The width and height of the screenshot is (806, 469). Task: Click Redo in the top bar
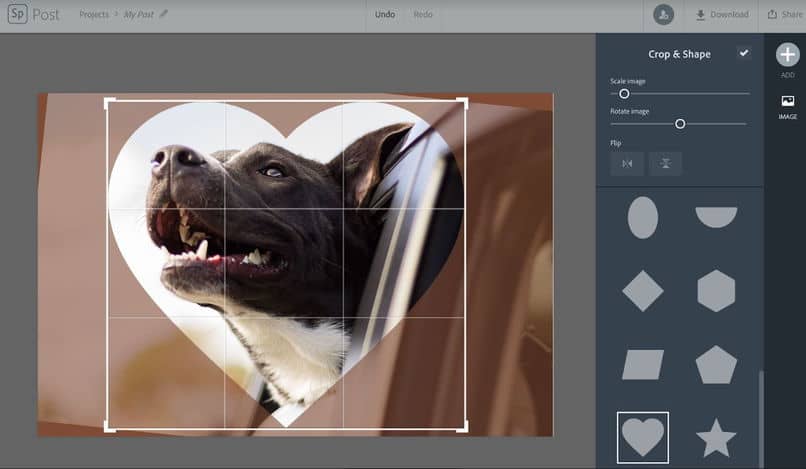(x=423, y=14)
